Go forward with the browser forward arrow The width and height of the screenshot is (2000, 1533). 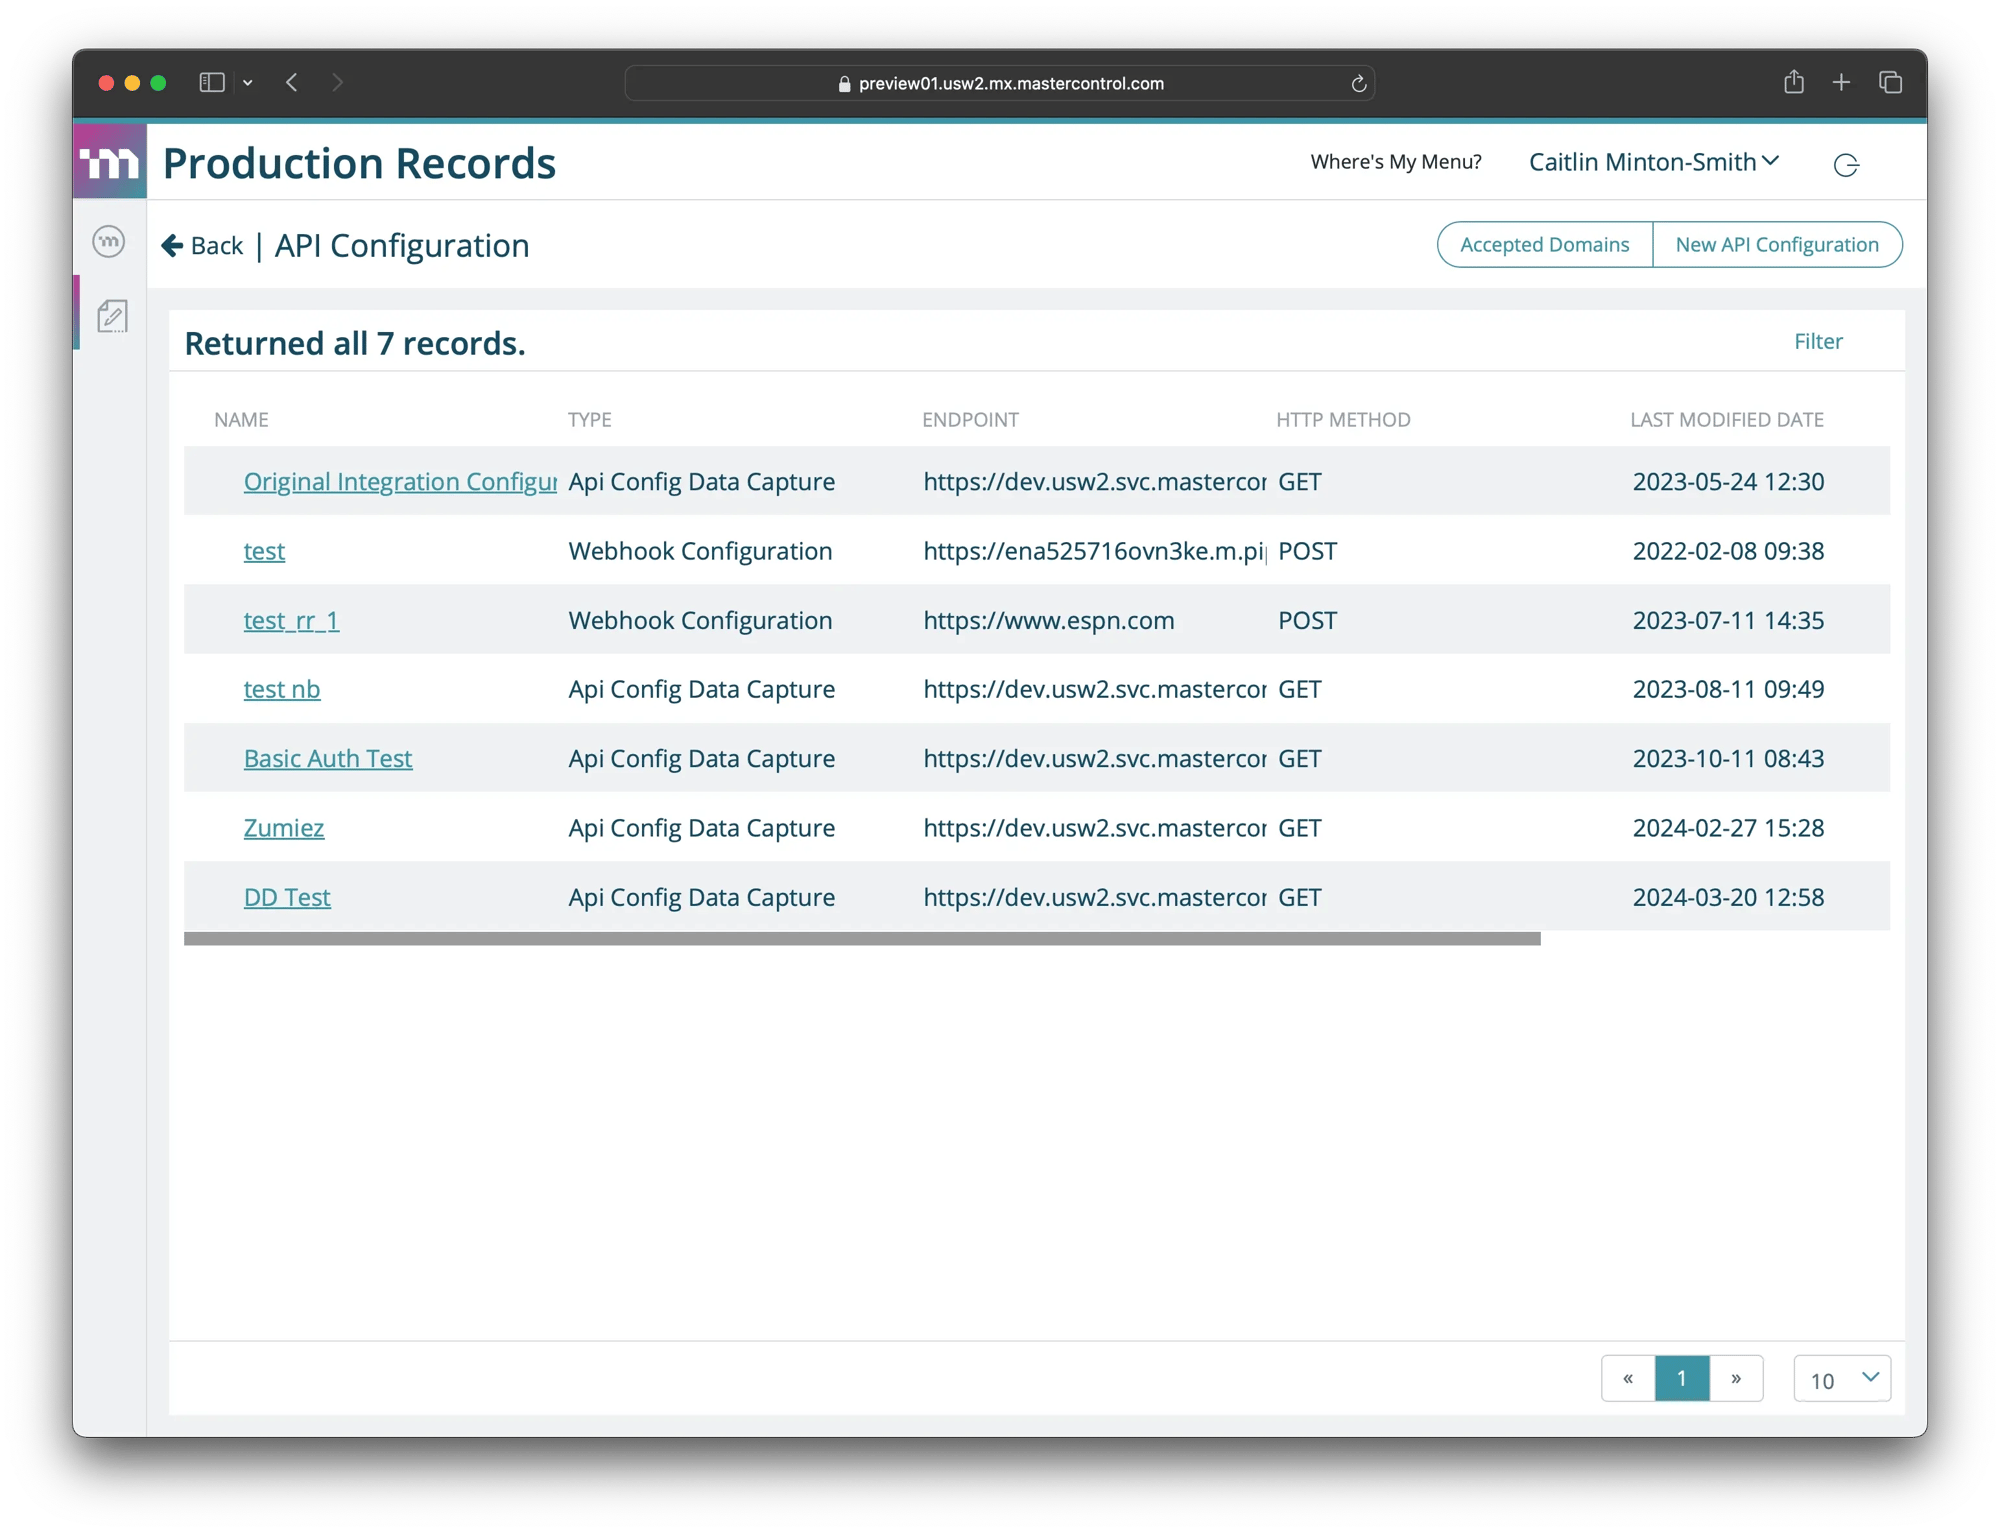tap(338, 83)
